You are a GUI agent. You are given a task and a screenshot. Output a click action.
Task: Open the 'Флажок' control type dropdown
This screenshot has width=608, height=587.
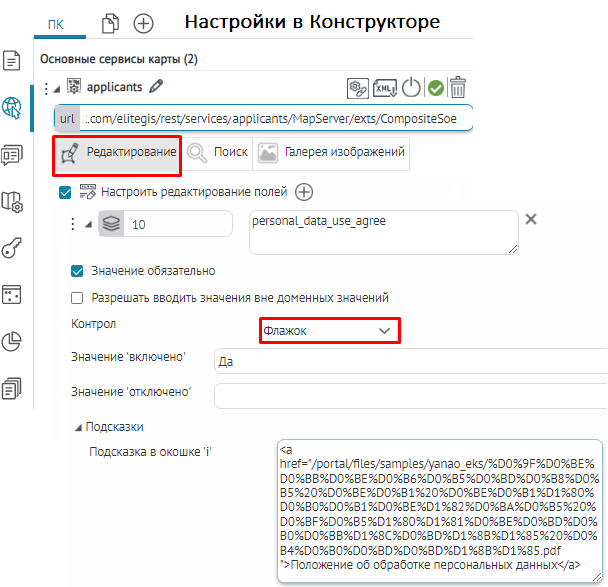[329, 330]
